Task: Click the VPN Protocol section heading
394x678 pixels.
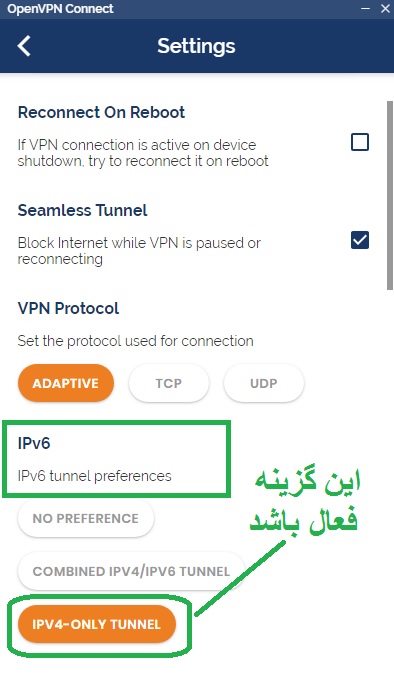Action: click(68, 308)
